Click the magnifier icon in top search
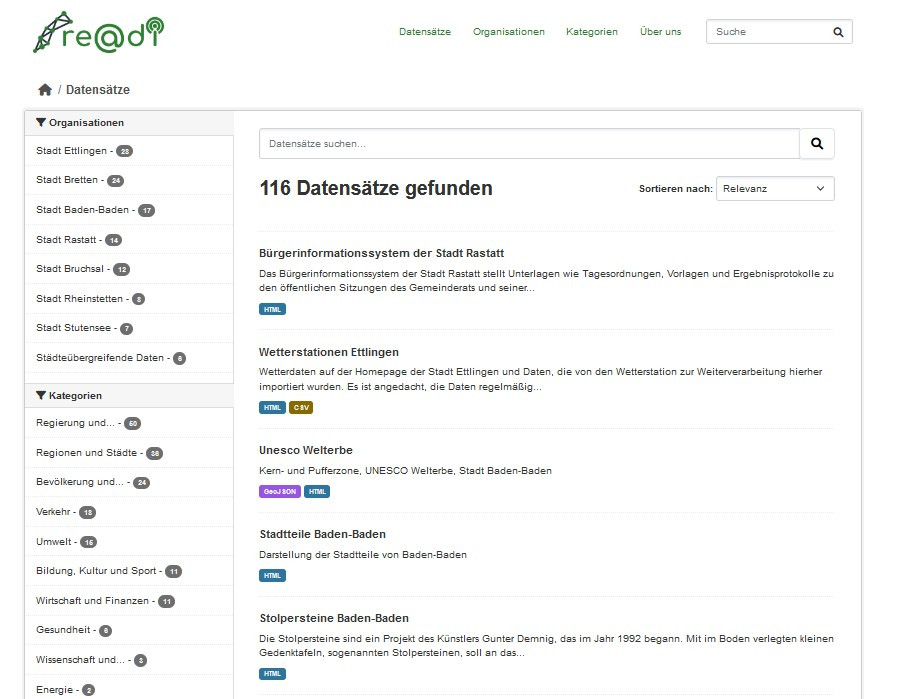Viewport: 900px width, 699px height. 838,32
